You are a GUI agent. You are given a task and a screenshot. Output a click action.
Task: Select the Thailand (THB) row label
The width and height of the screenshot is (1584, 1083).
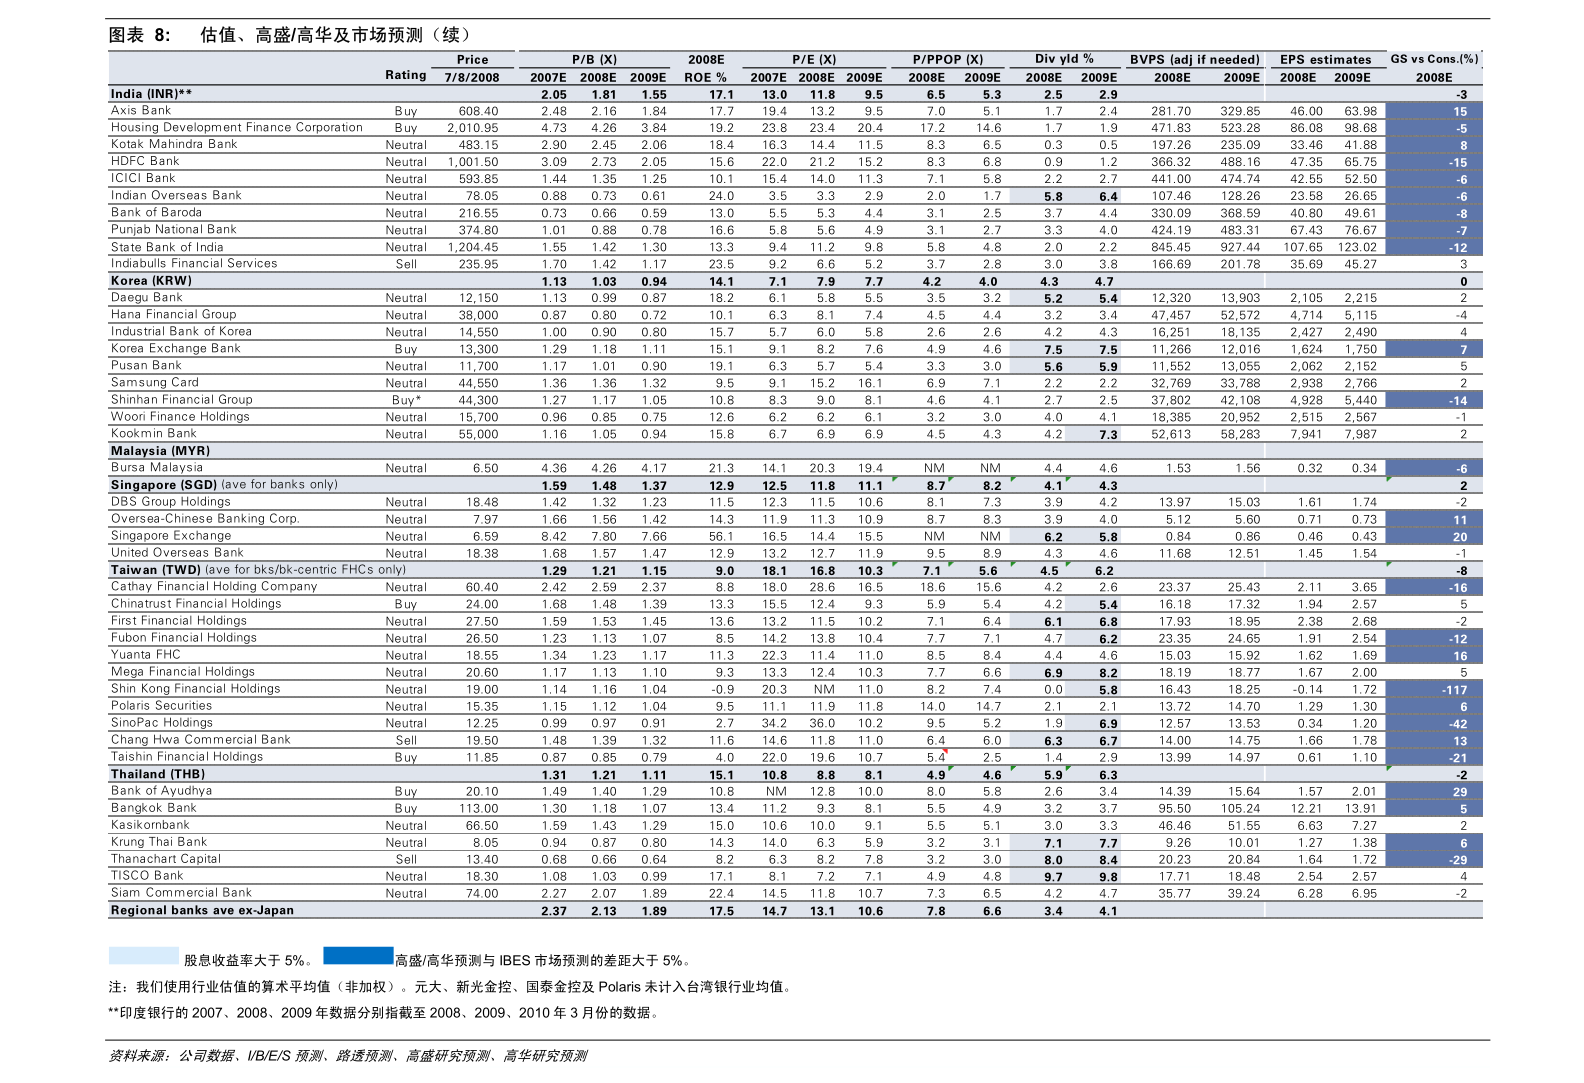pyautogui.click(x=158, y=774)
